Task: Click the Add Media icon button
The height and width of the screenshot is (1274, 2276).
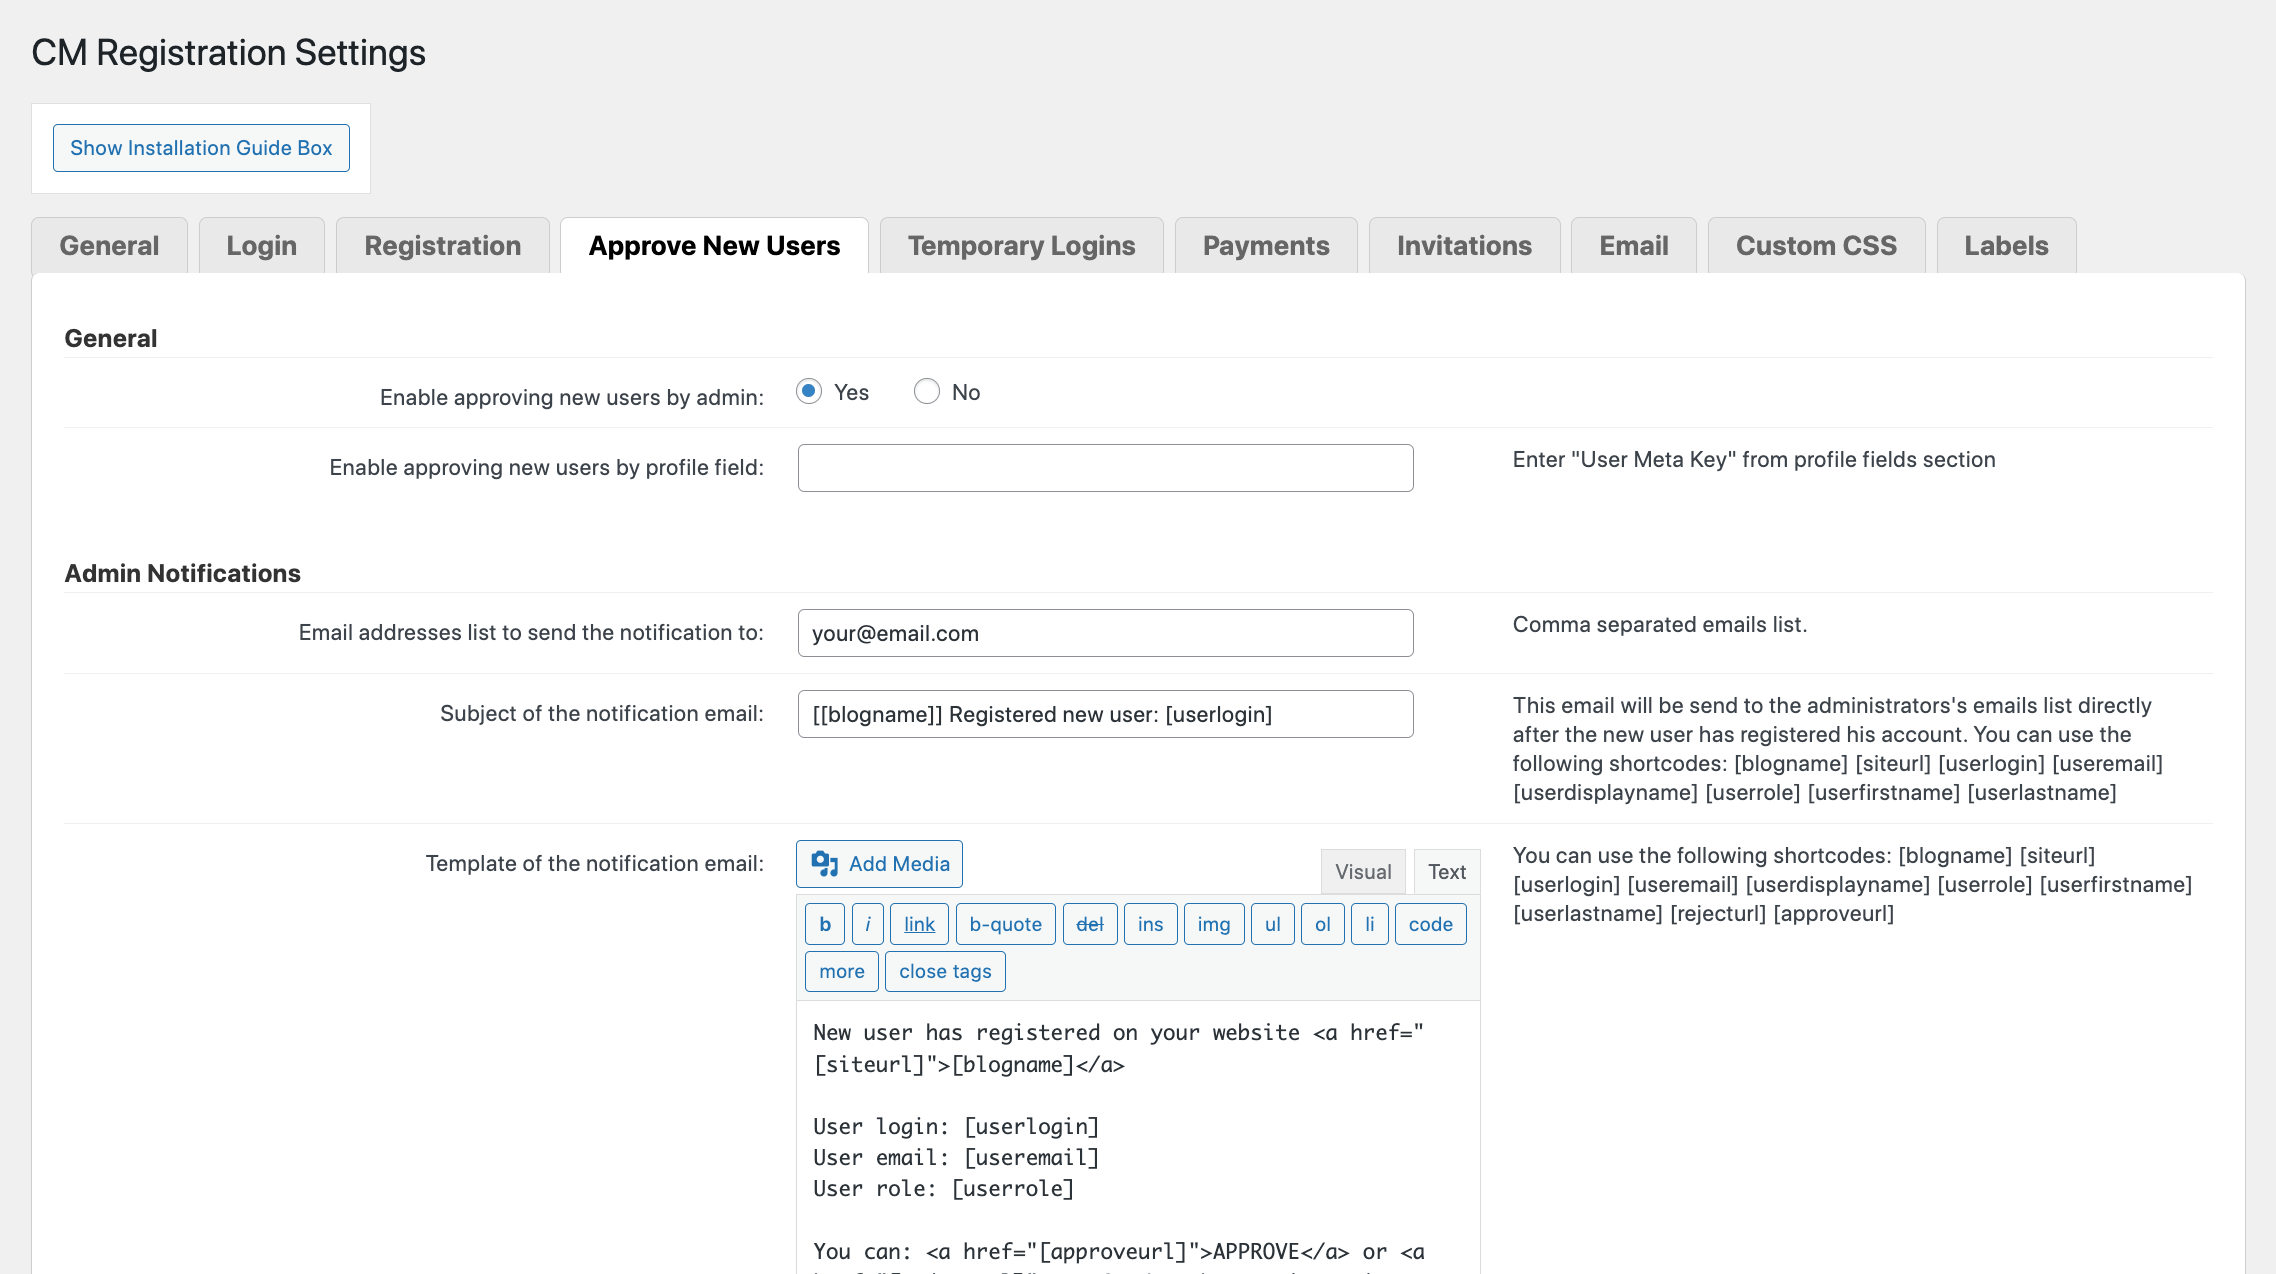Action: tap(879, 864)
